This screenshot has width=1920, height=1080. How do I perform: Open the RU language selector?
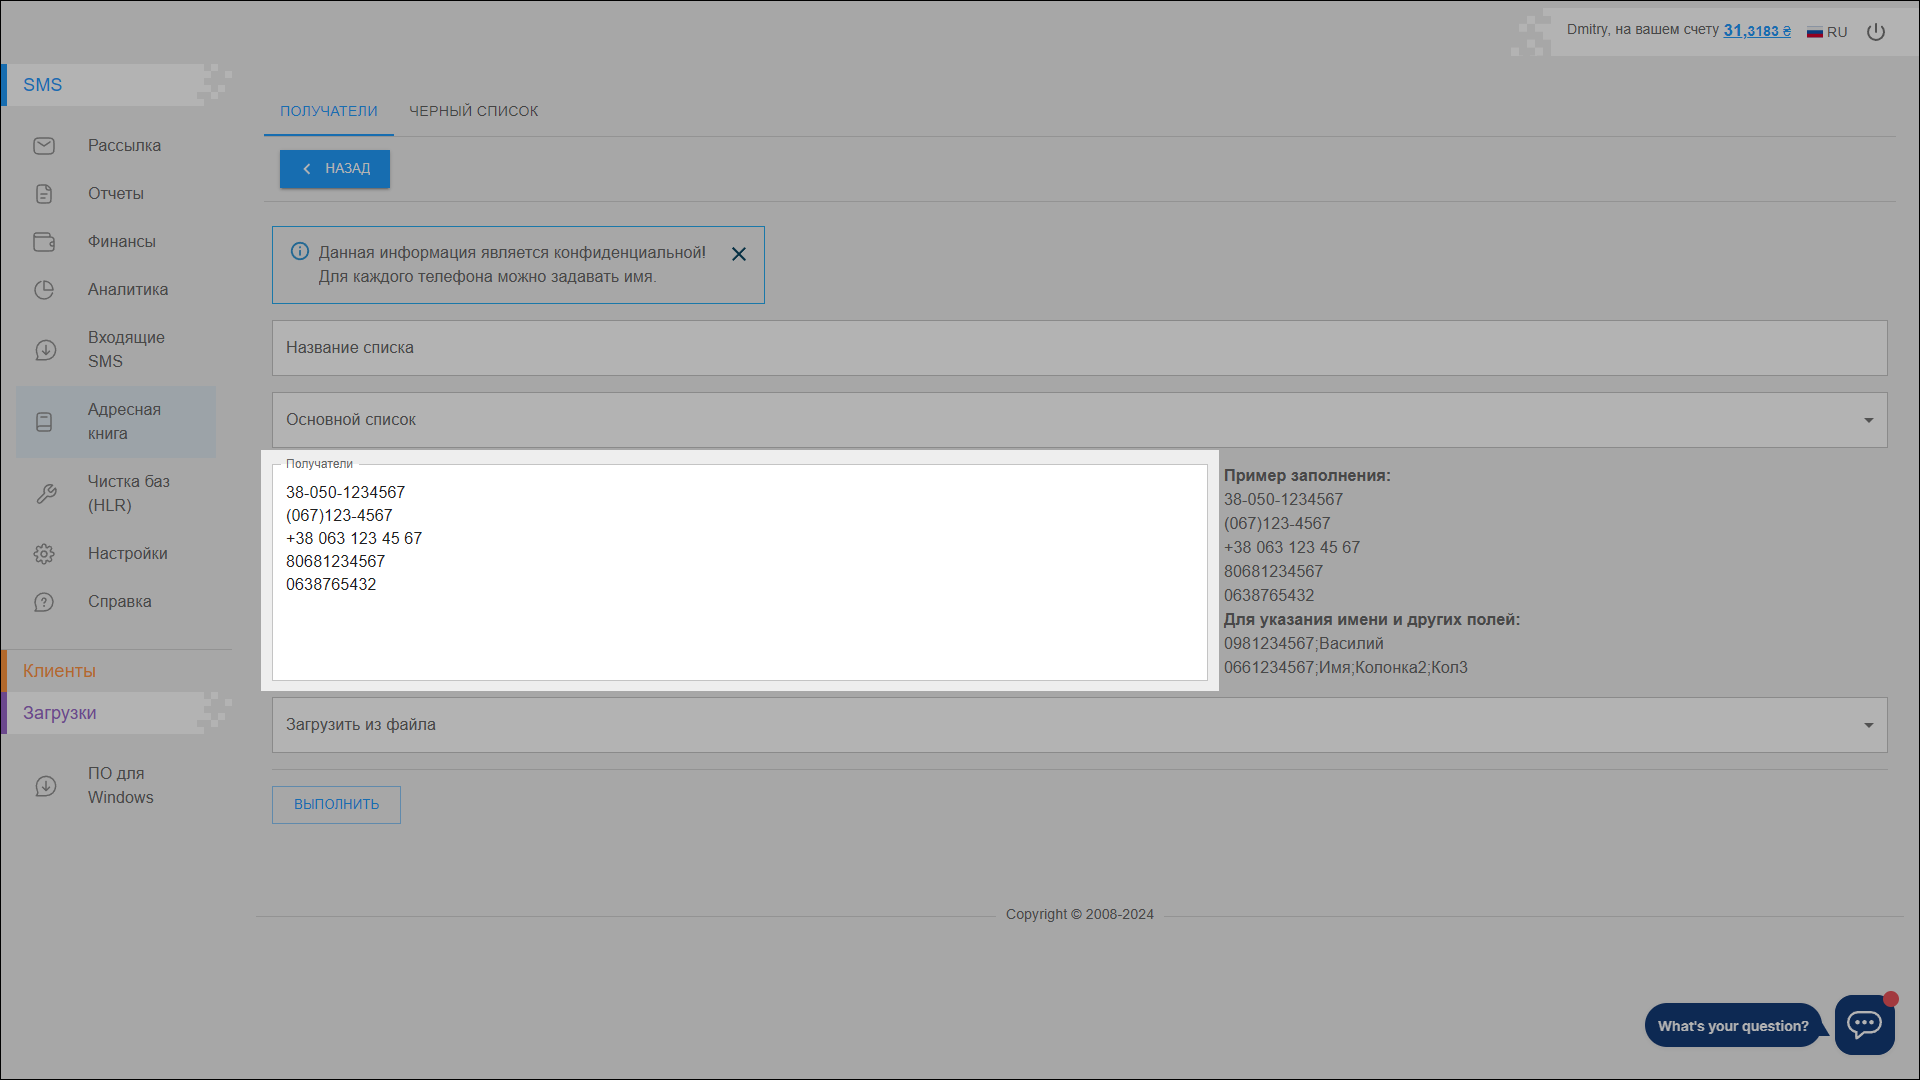pos(1827,32)
